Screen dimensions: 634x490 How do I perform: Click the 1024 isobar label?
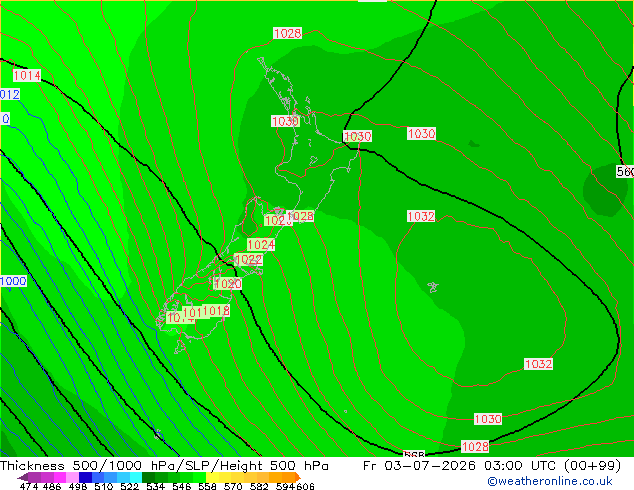click(x=261, y=245)
